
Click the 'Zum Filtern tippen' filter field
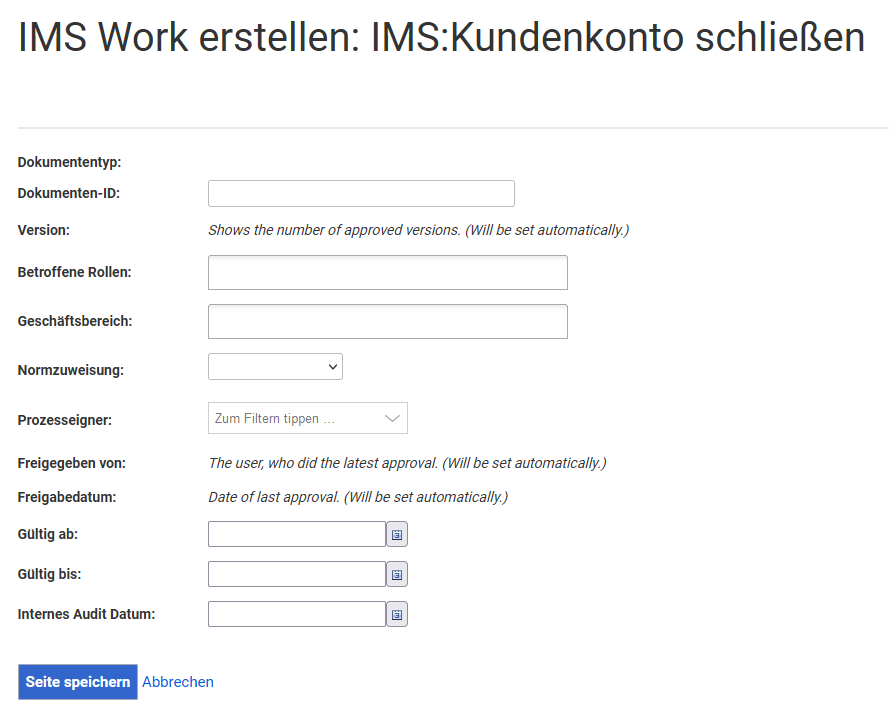pos(290,419)
